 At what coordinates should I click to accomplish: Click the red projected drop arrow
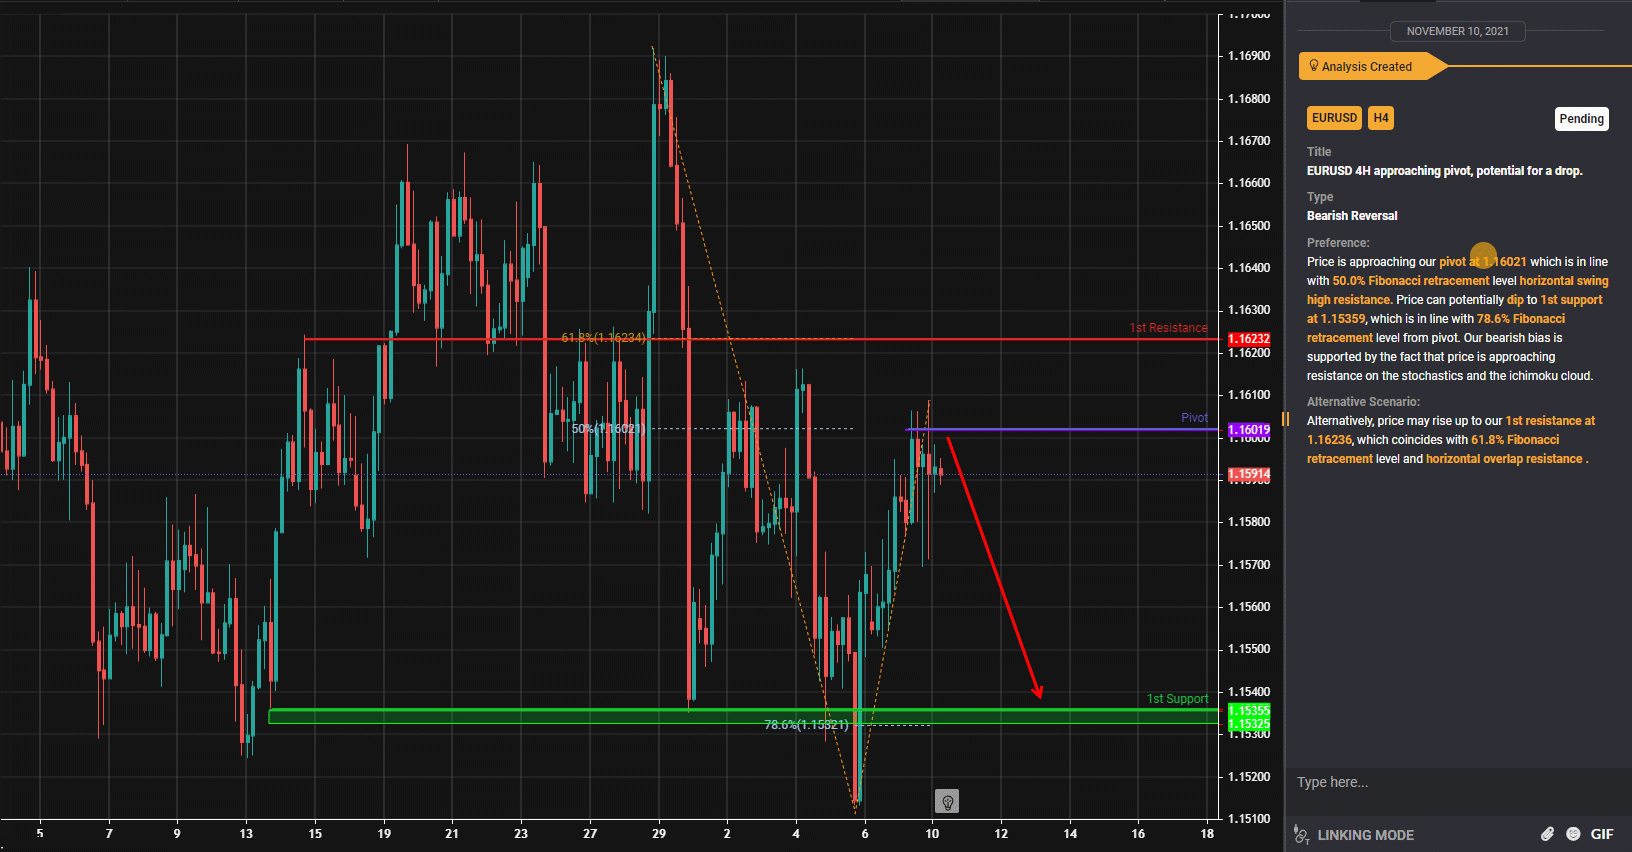995,567
